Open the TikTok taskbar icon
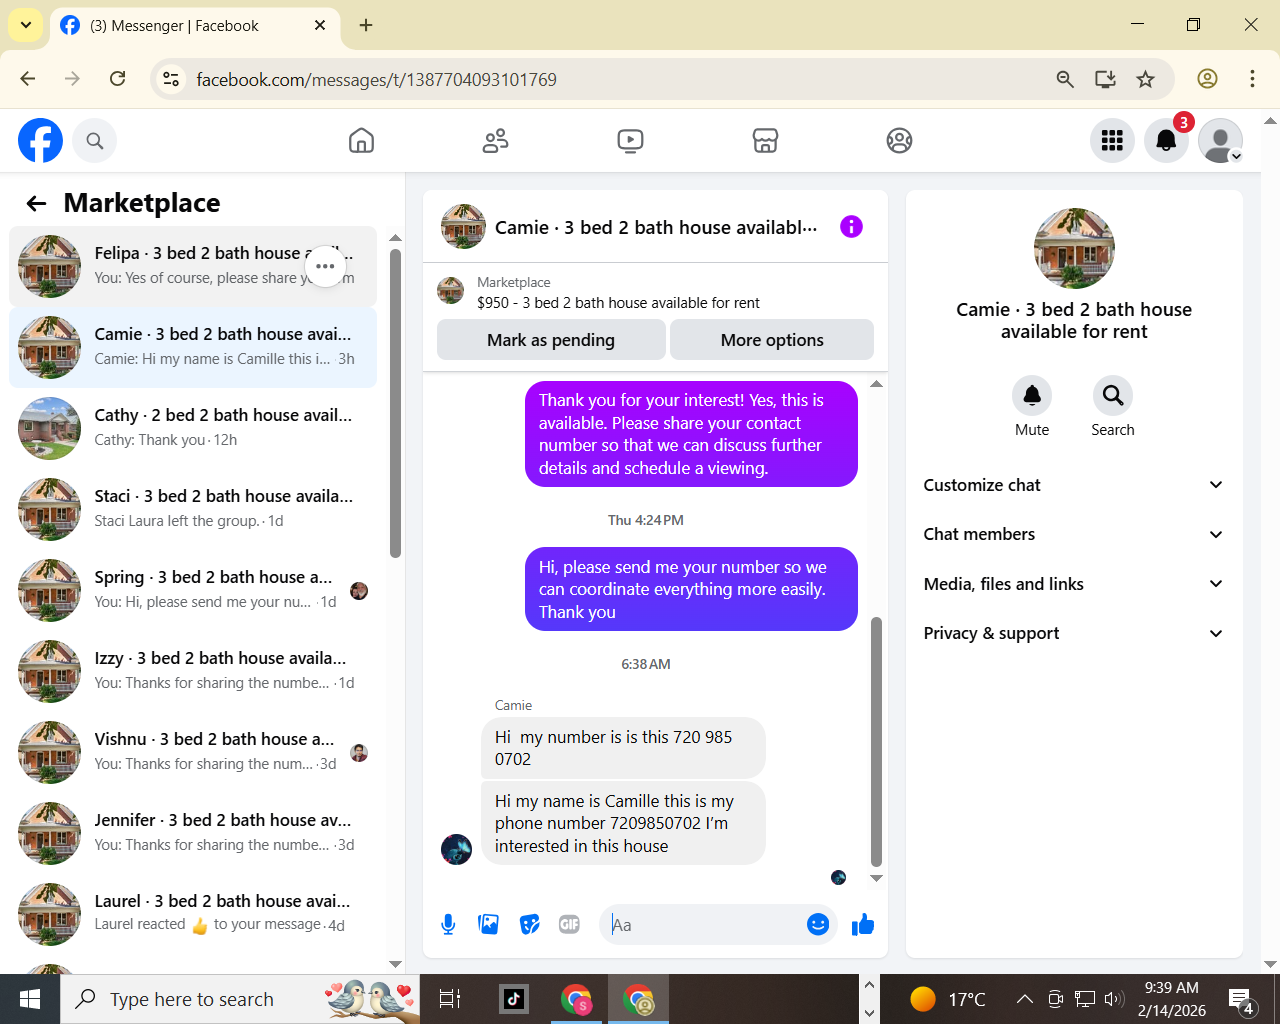Viewport: 1280px width, 1024px height. coord(514,999)
